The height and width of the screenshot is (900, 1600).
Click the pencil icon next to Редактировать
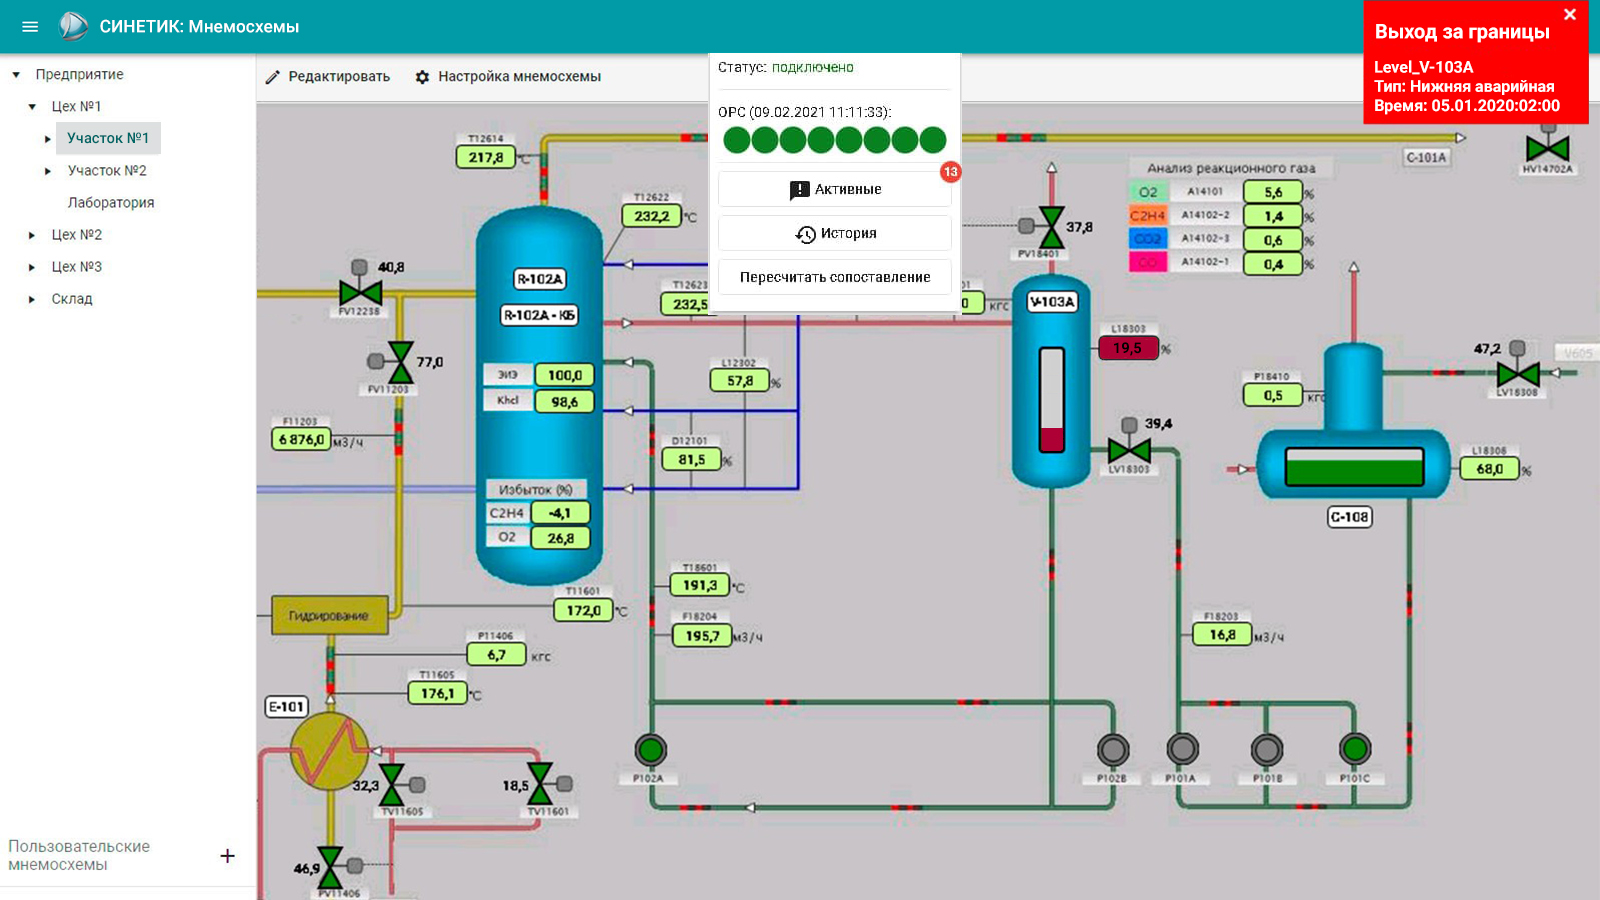pos(273,77)
